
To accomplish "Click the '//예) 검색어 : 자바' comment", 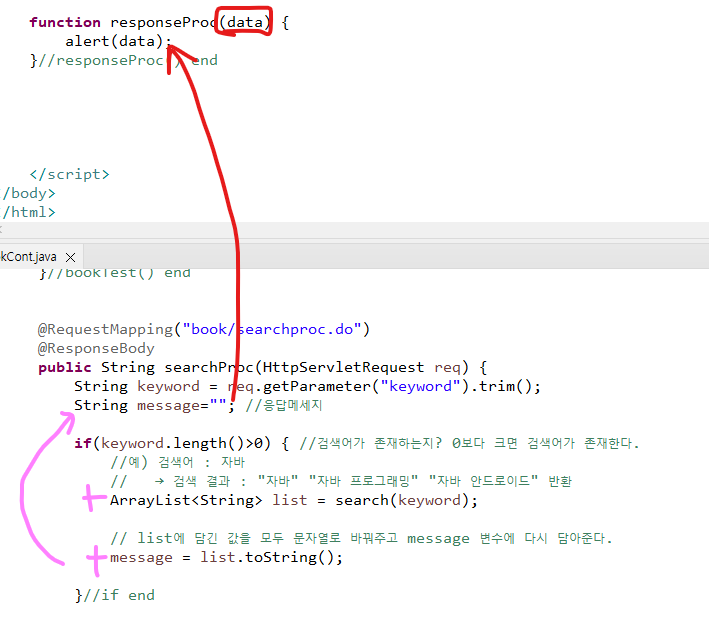I will coord(178,462).
